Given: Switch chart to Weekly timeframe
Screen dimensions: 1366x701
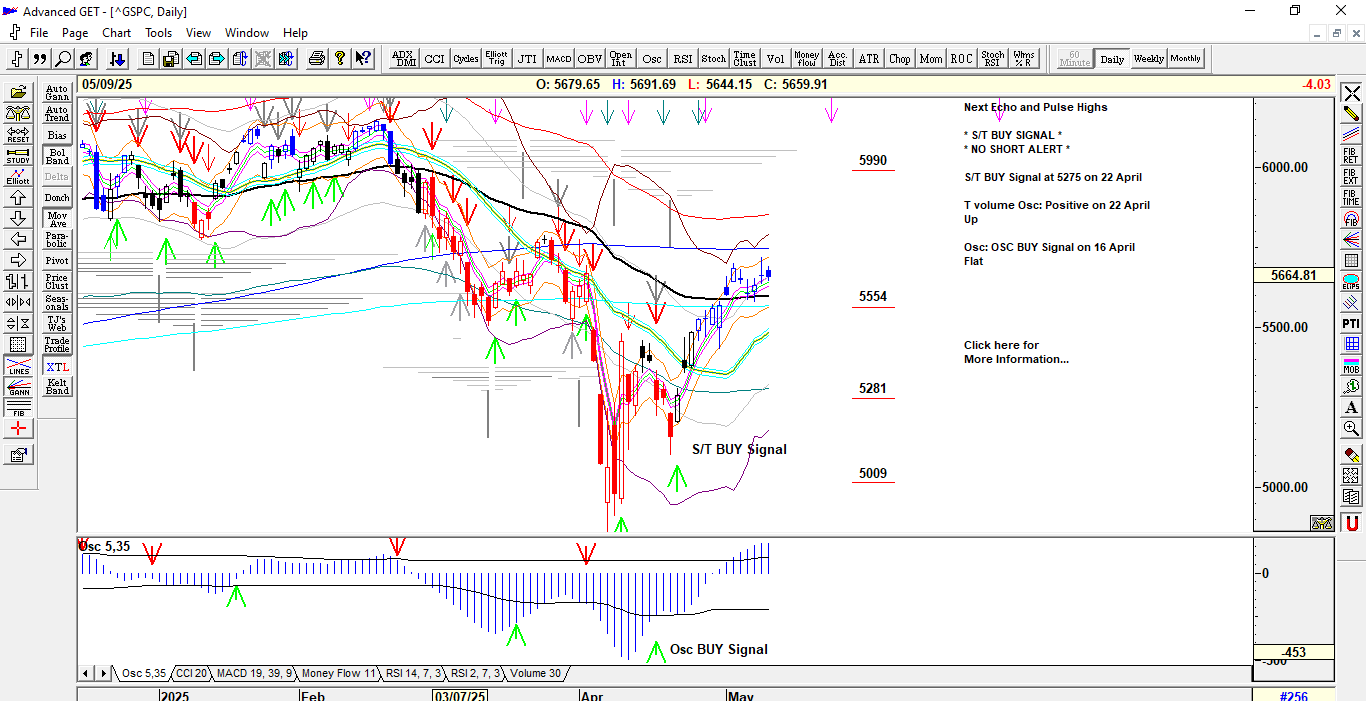Looking at the screenshot, I should [1148, 59].
